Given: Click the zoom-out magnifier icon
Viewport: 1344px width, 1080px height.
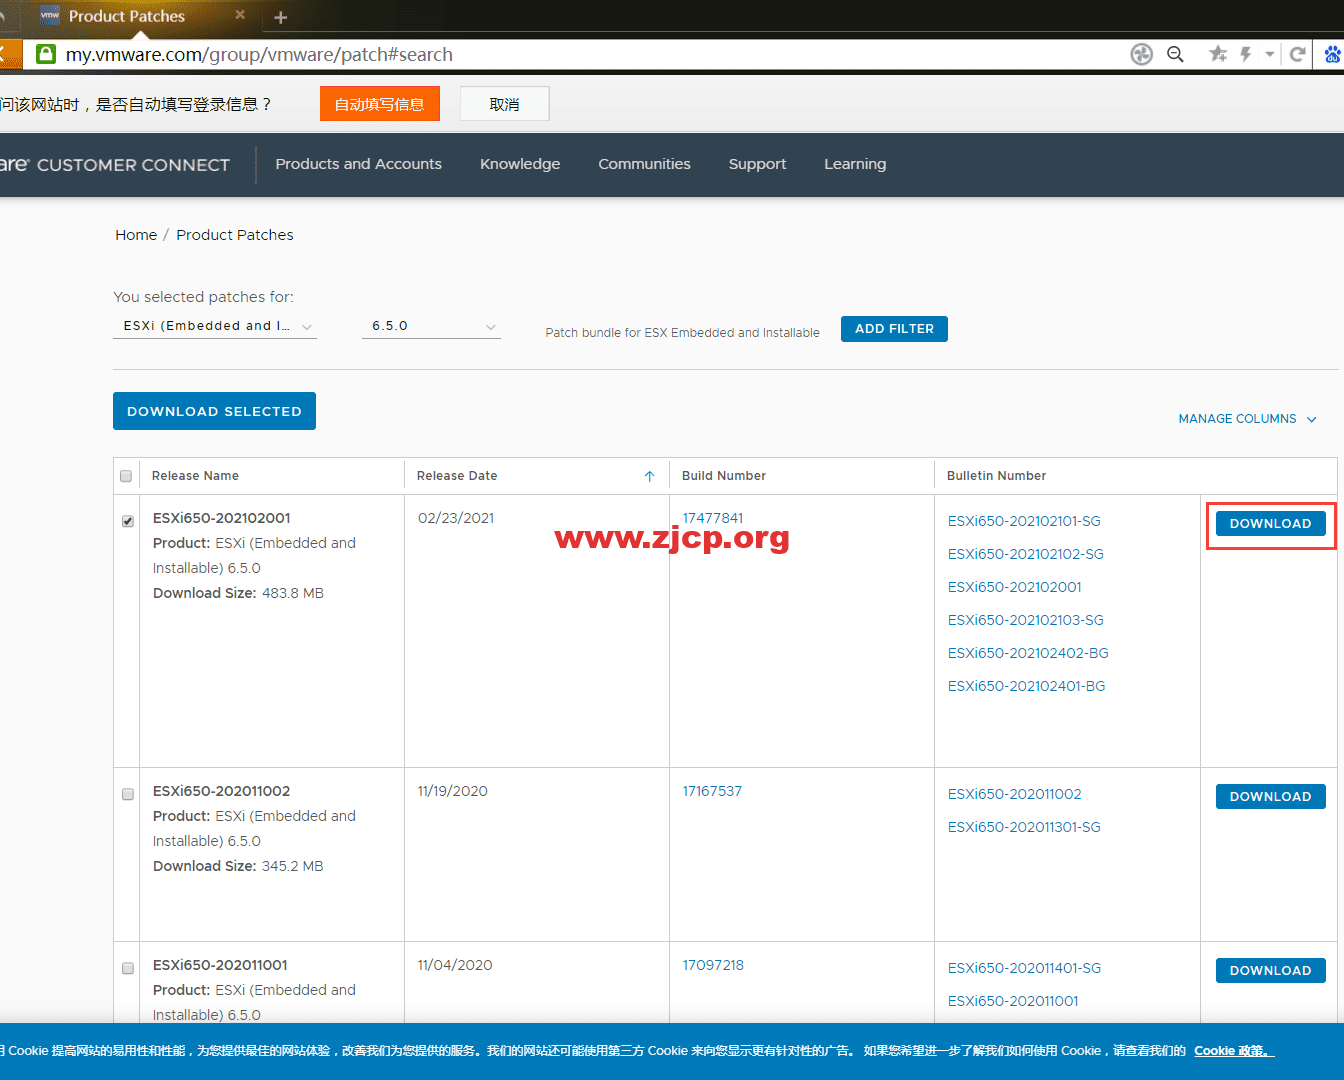Looking at the screenshot, I should [1176, 54].
